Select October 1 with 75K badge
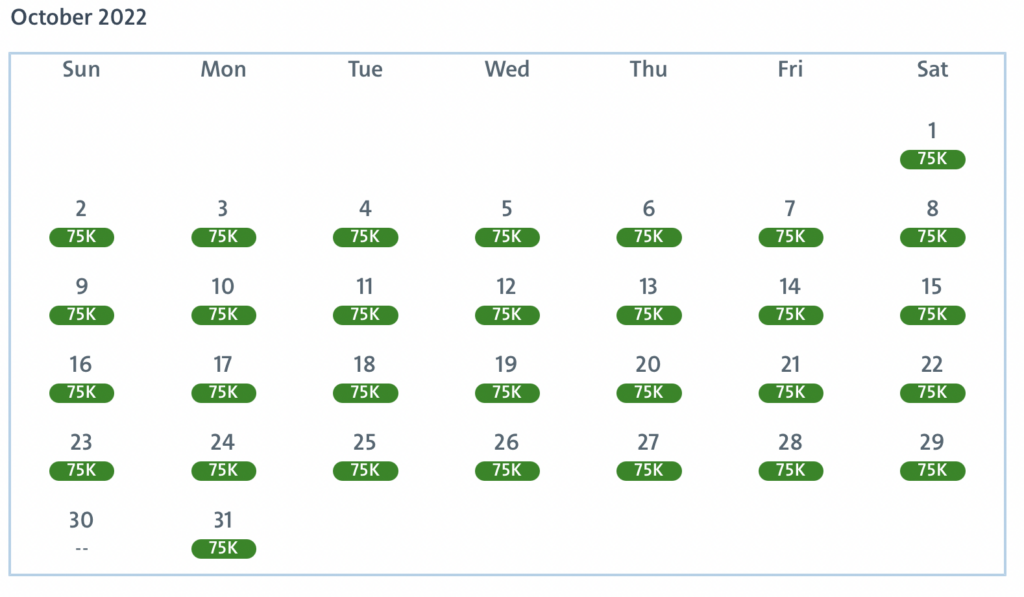1024x597 pixels. pyautogui.click(x=932, y=145)
